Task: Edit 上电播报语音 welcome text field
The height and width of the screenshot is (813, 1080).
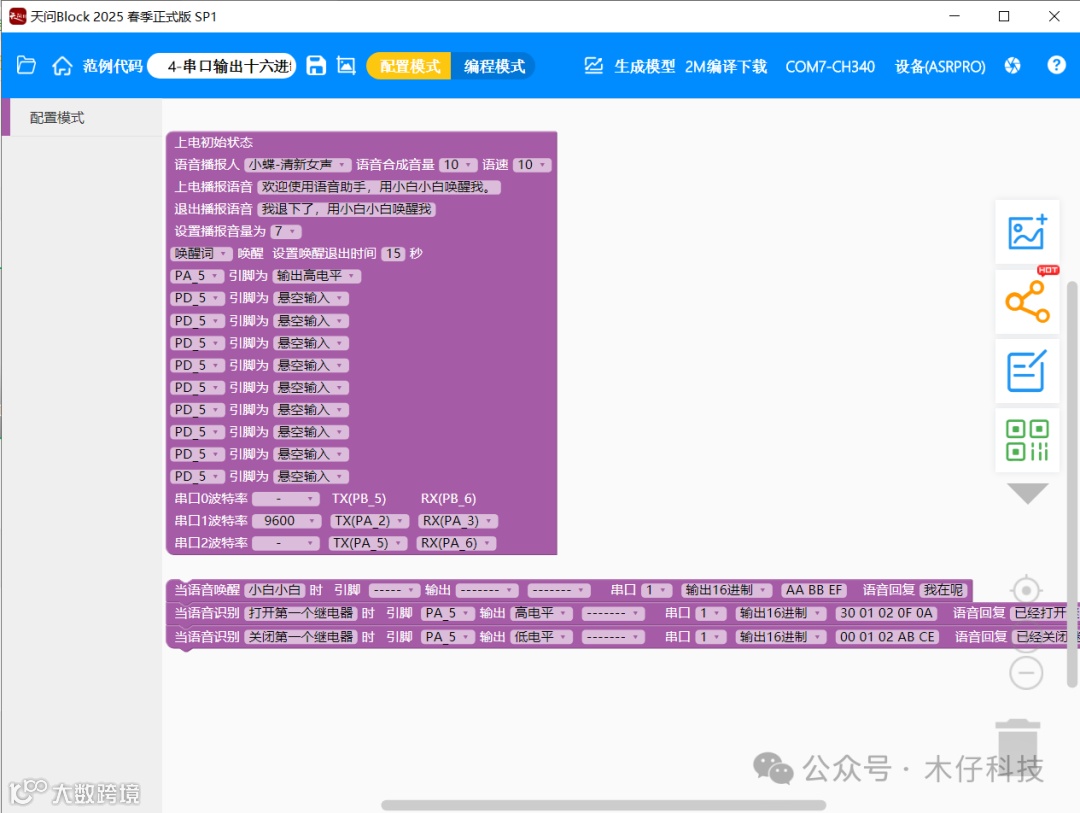Action: 379,187
